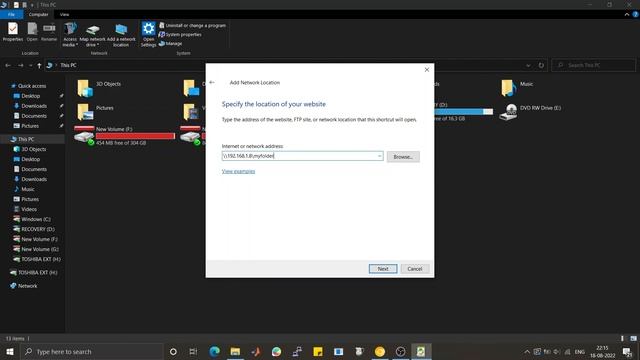Select Windows (C:) in sidebar
640x360 pixels.
click(x=36, y=219)
